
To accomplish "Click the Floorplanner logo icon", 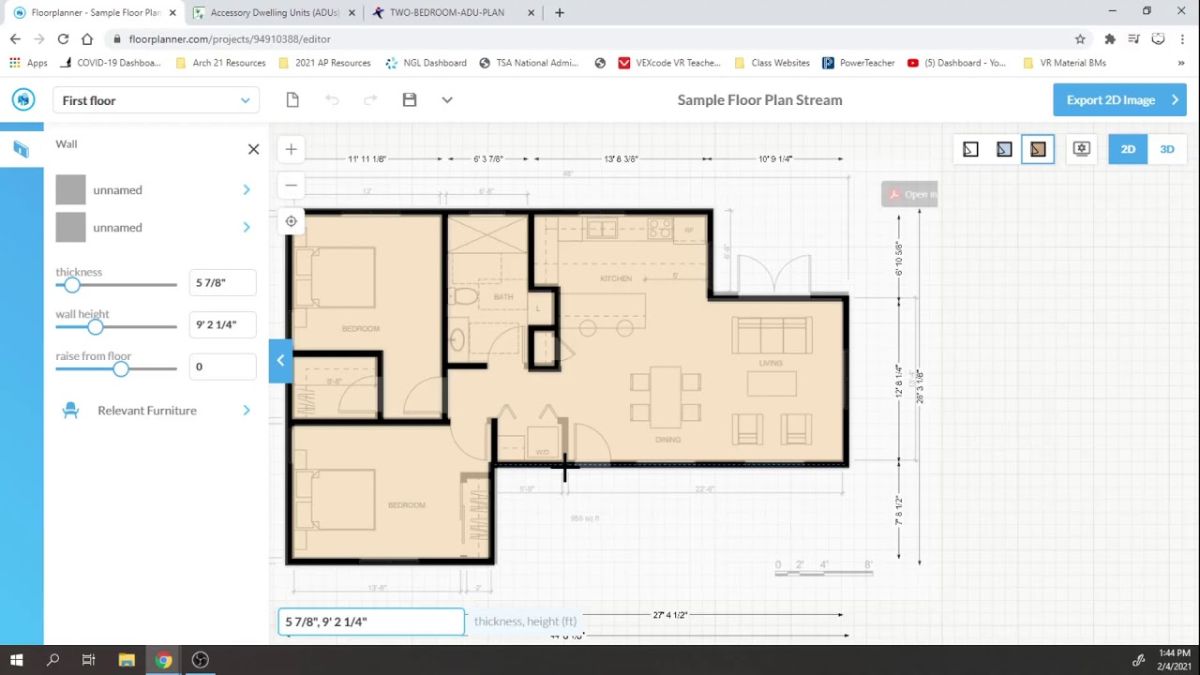I will pos(22,99).
